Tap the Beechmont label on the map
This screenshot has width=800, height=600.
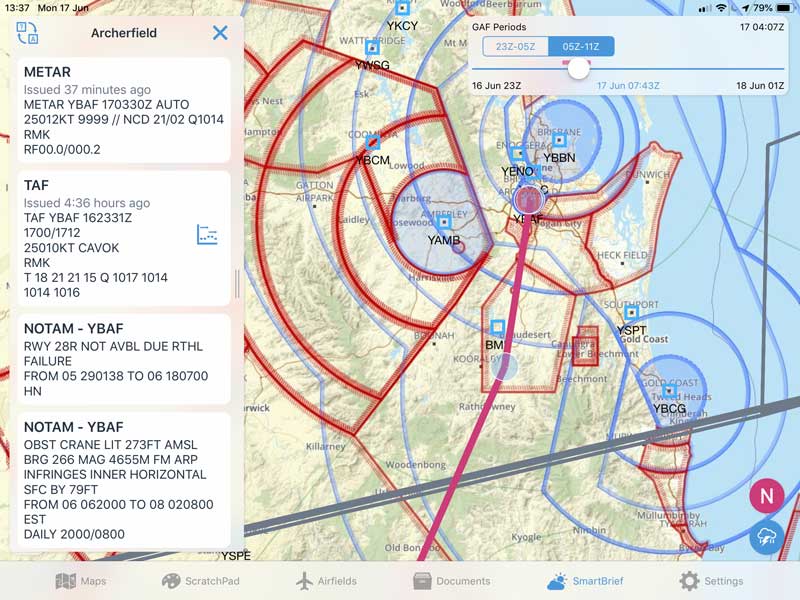582,379
